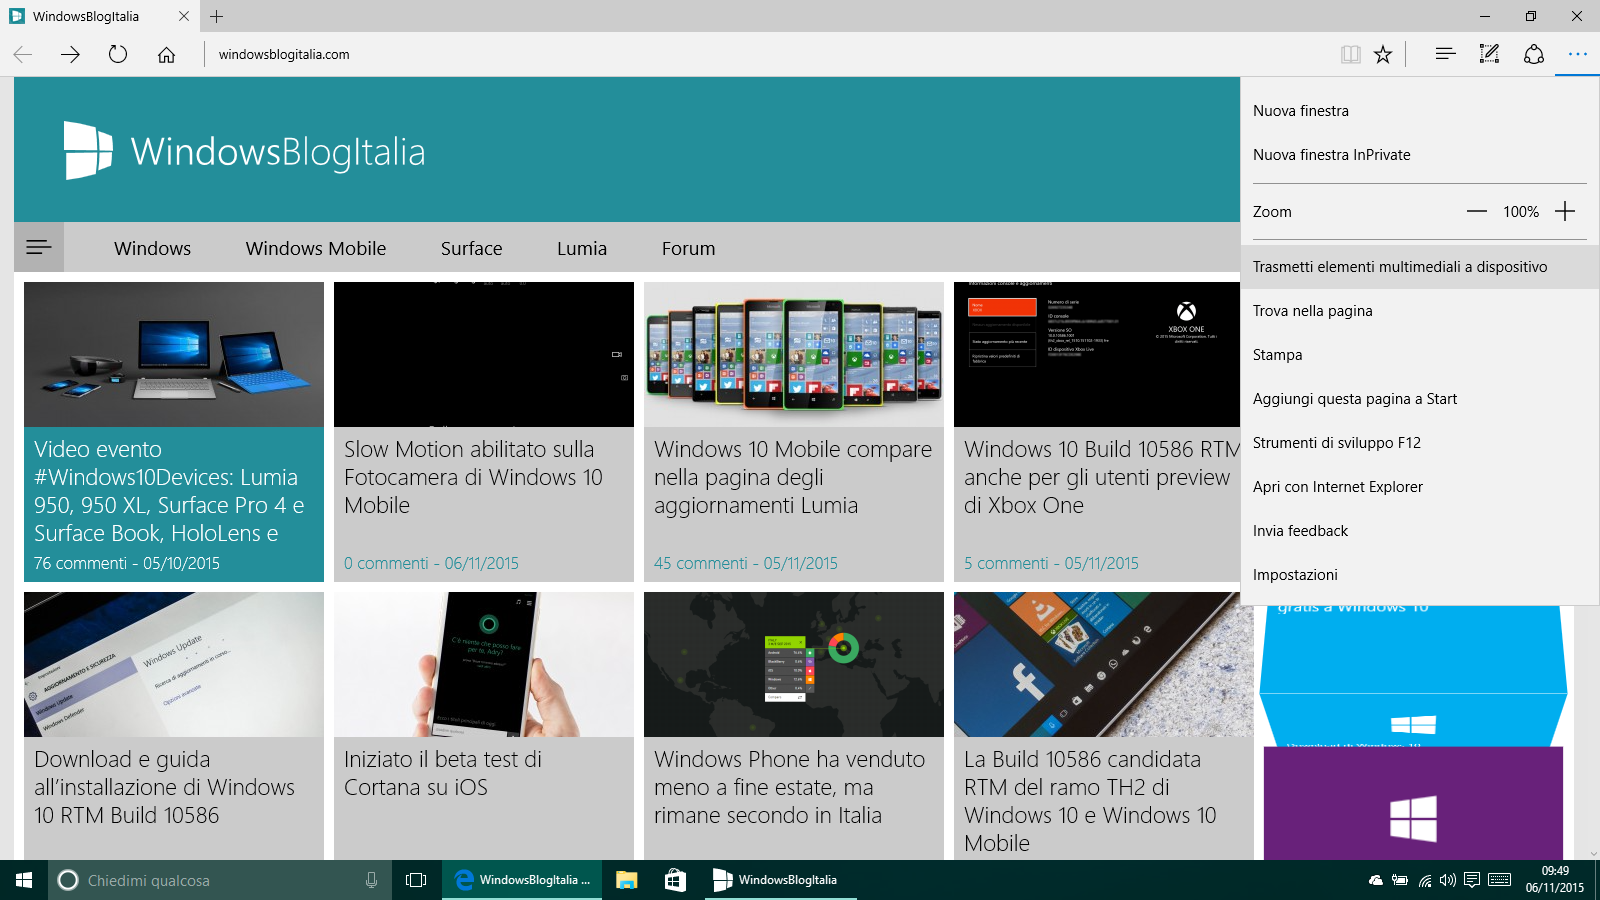Reload the page with refresh icon
Image resolution: width=1600 pixels, height=900 pixels.
(x=118, y=54)
